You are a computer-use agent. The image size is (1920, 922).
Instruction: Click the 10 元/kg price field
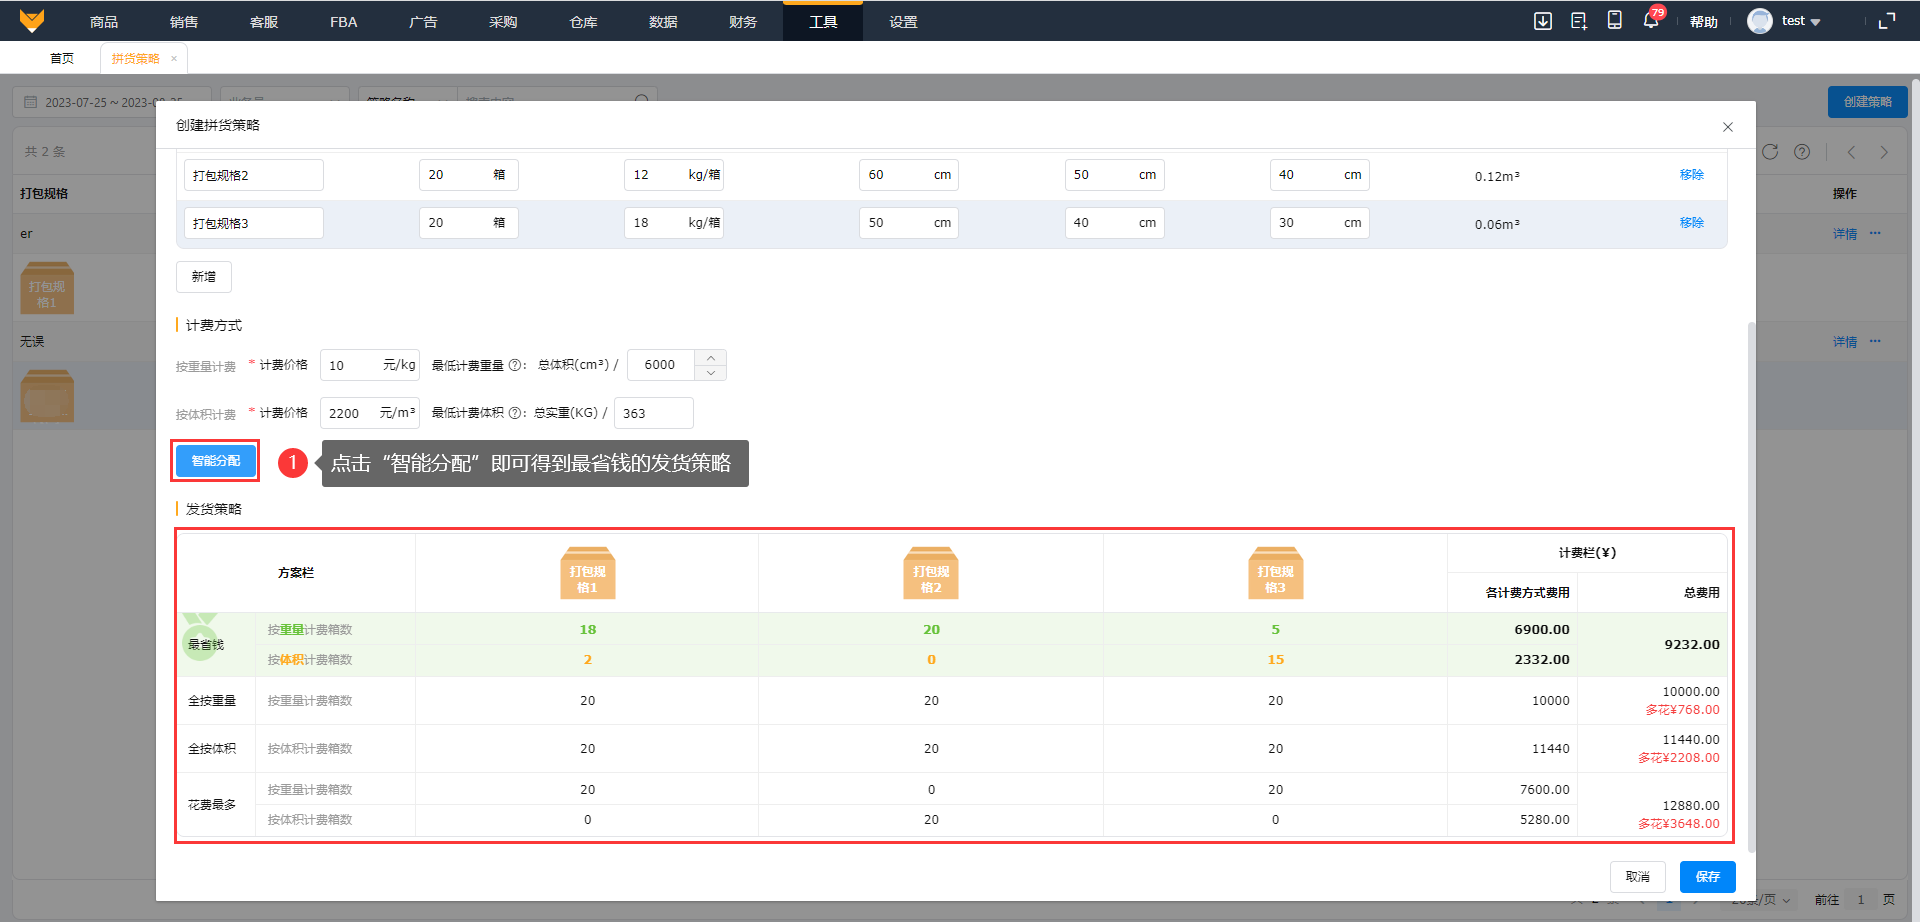[x=370, y=365]
